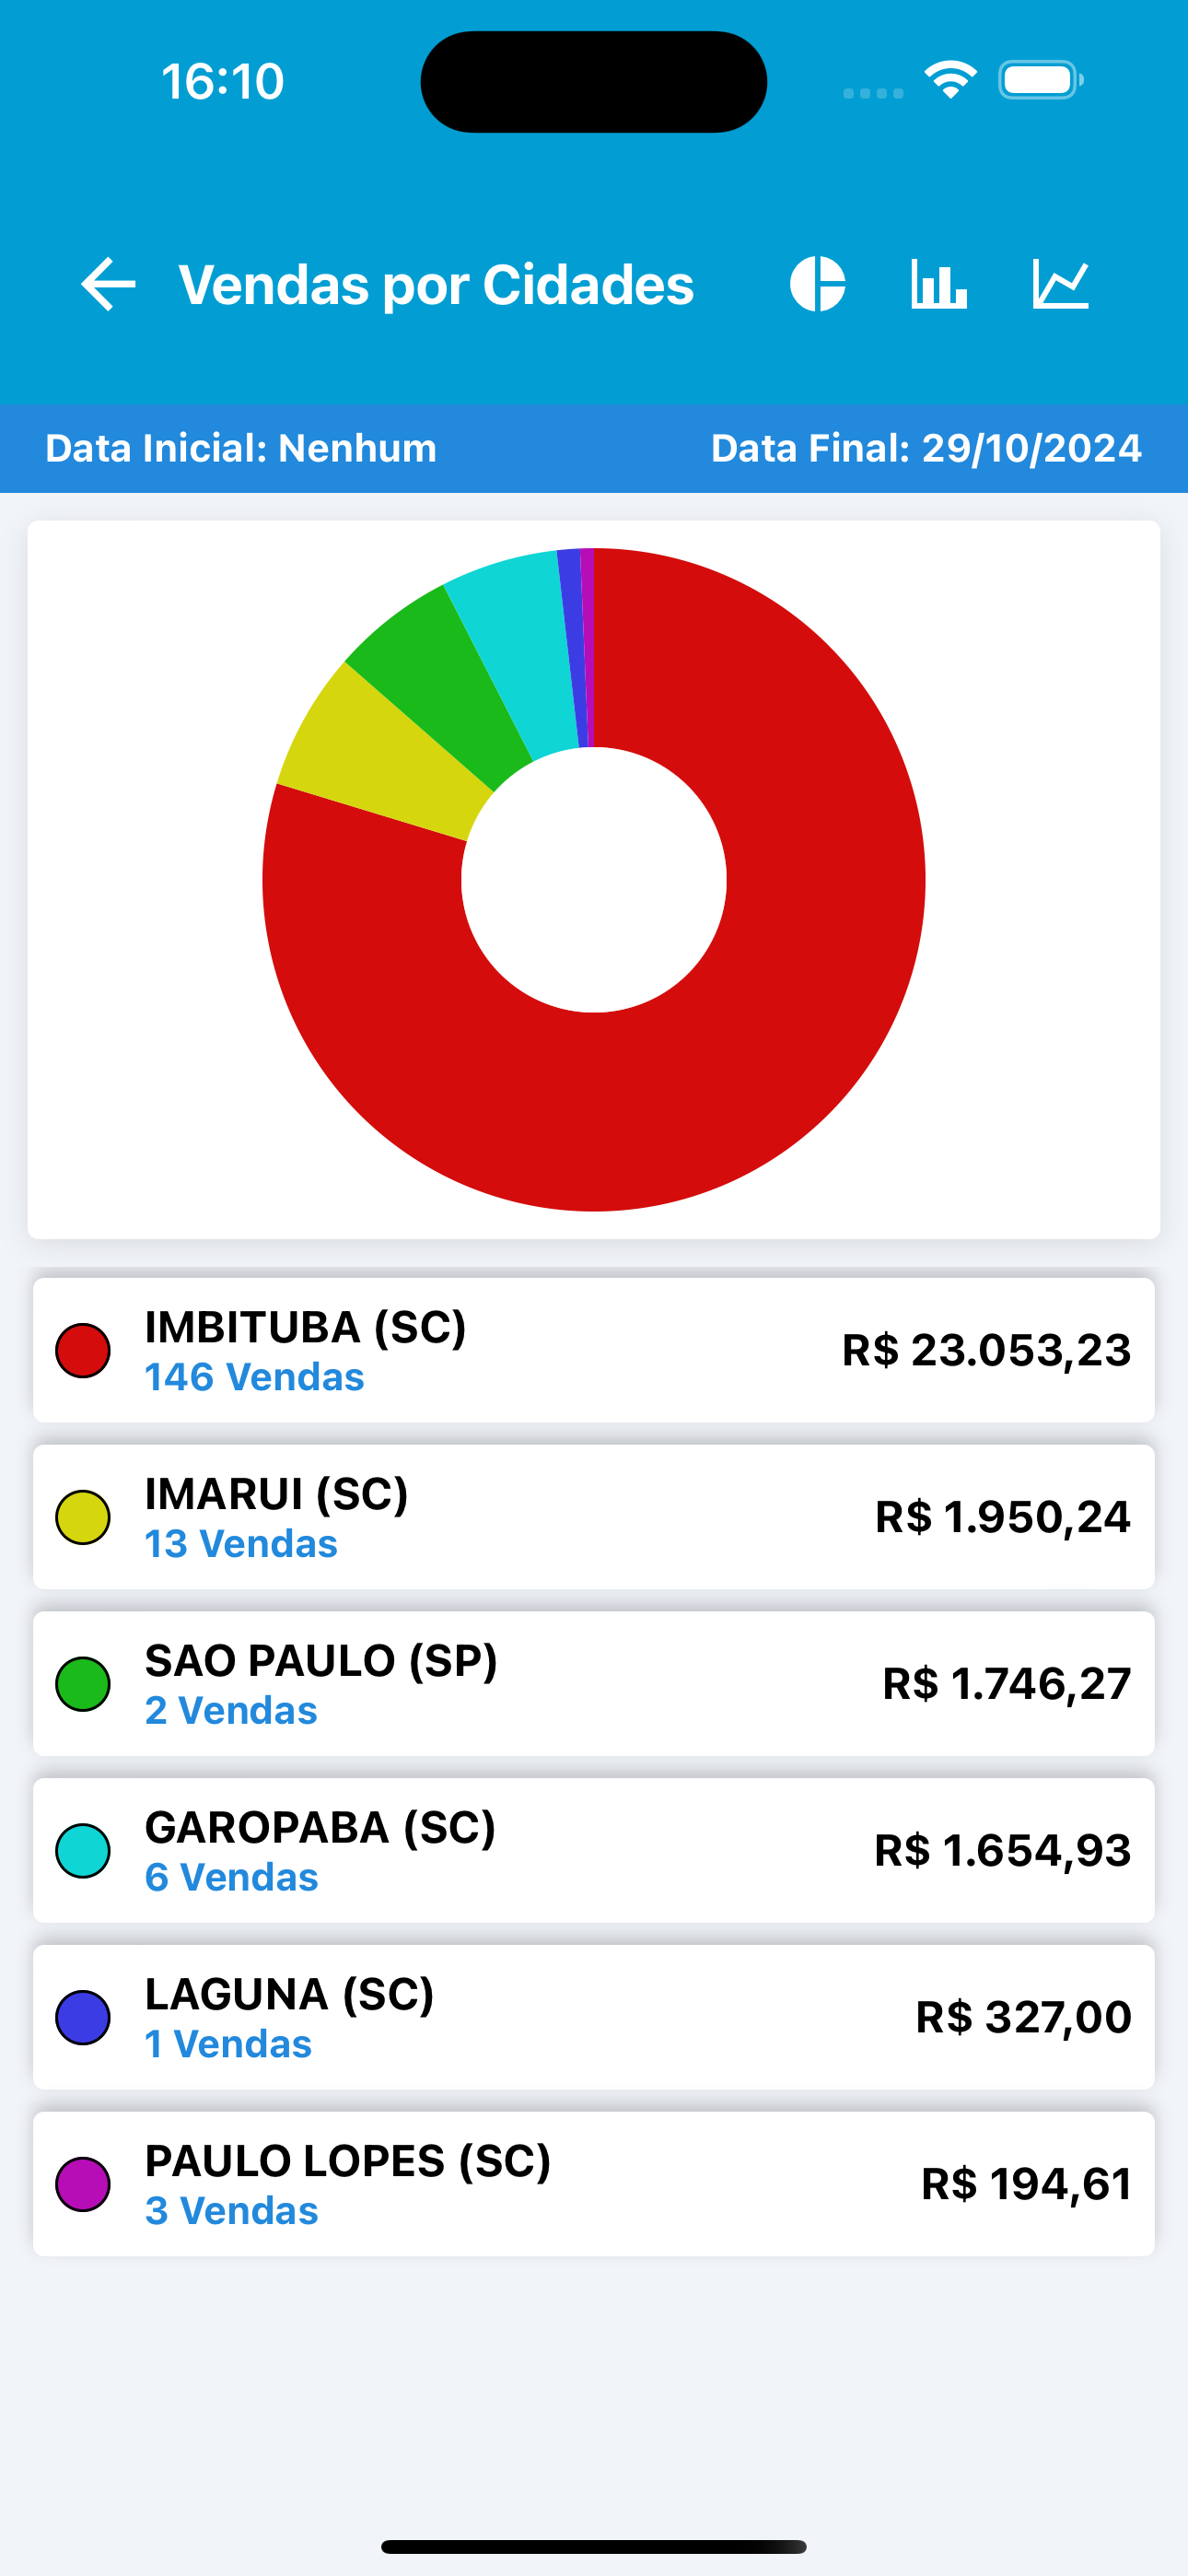Change the Data Final date filter
This screenshot has height=2576, width=1188.
pyautogui.click(x=926, y=448)
